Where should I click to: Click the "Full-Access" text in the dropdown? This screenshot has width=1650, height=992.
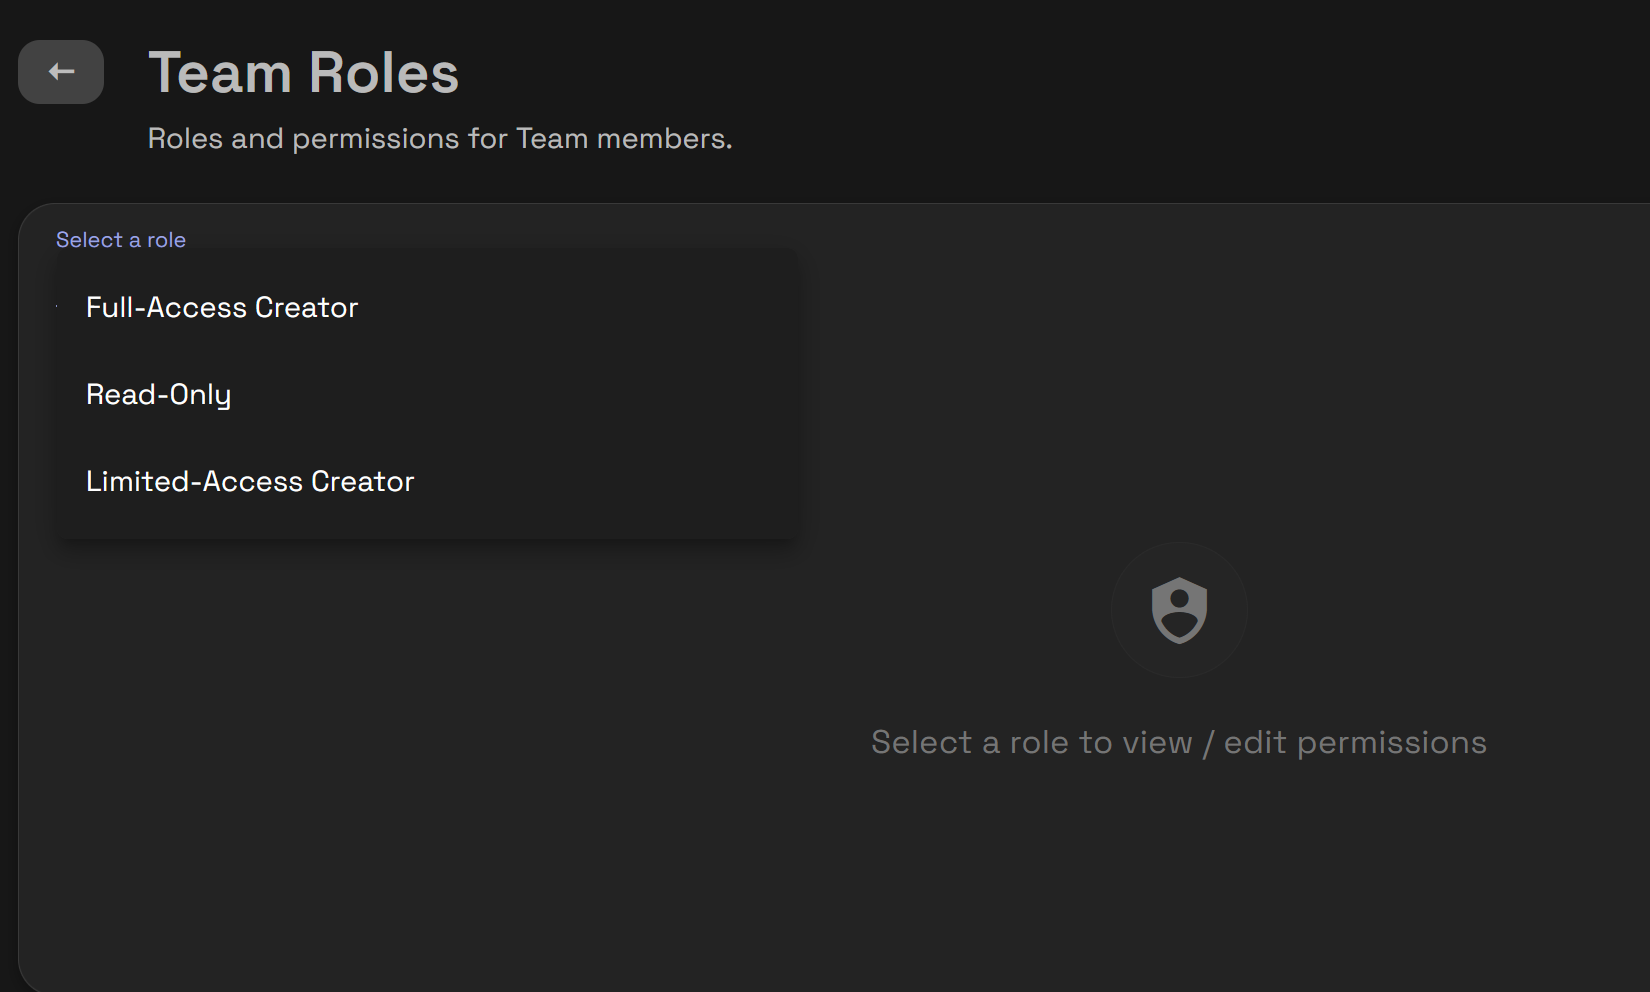tap(166, 307)
